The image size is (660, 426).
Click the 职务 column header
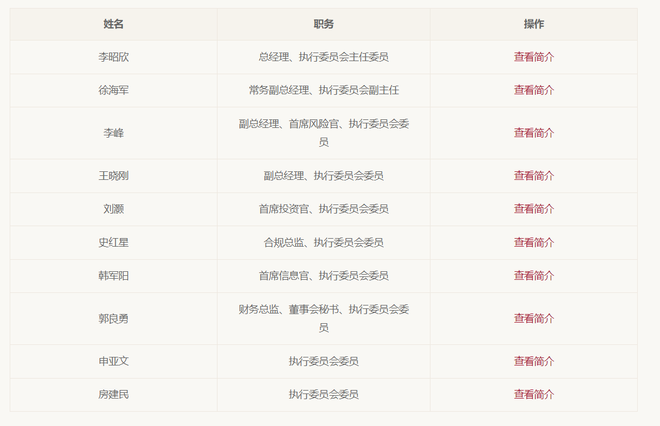click(323, 24)
